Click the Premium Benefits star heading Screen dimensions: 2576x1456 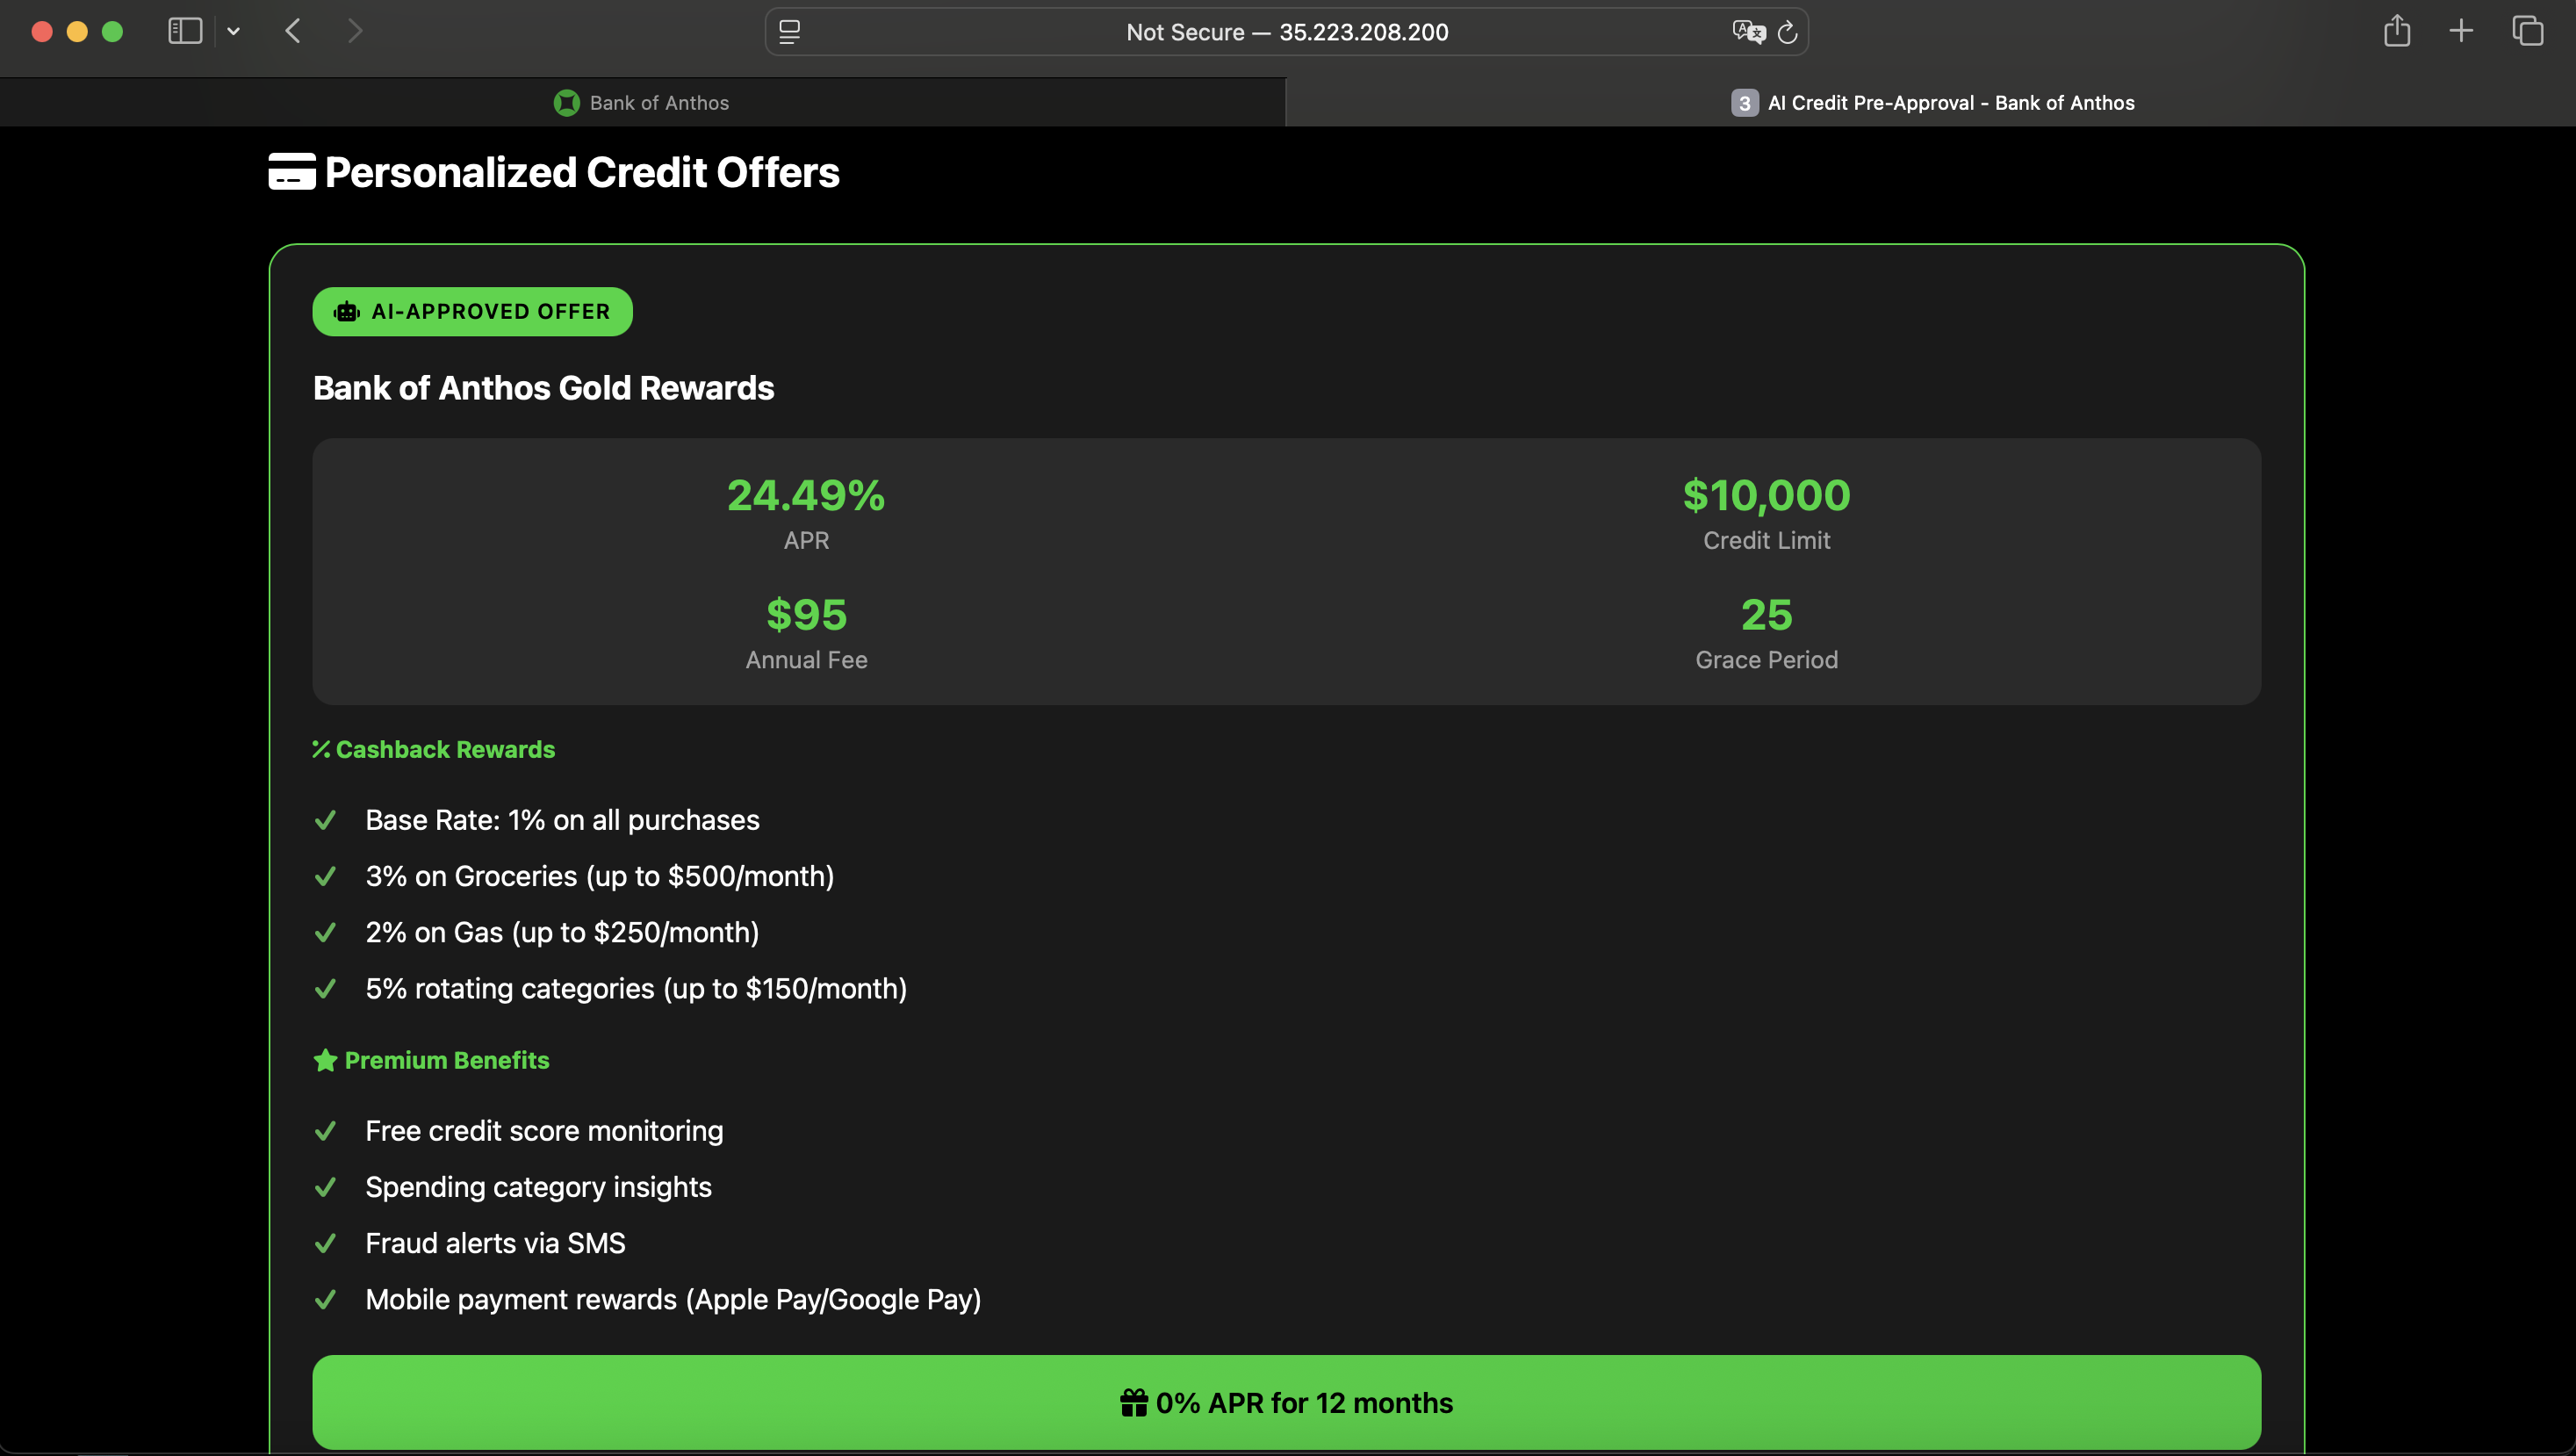pos(432,1060)
